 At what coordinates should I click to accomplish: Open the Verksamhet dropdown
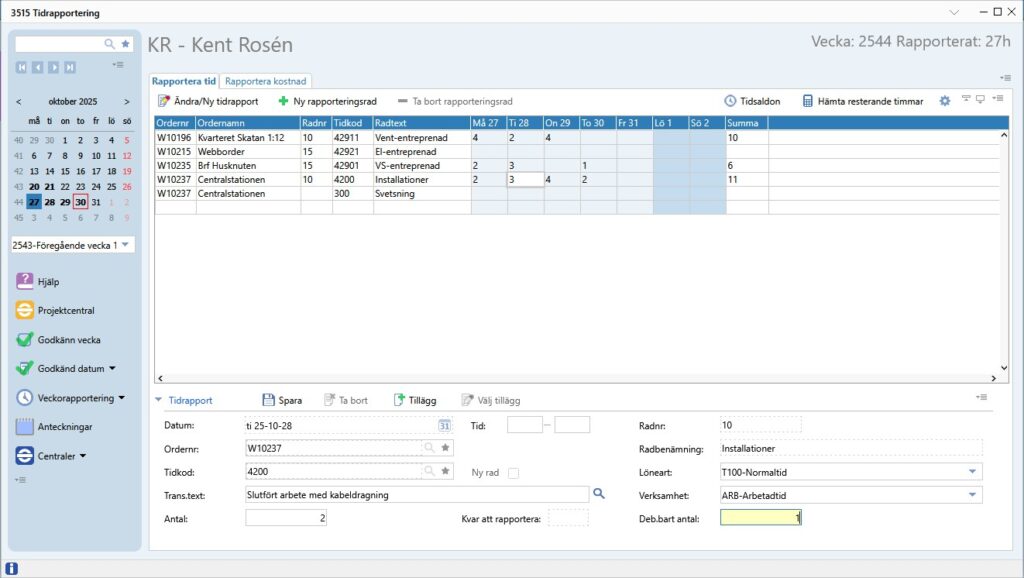click(971, 494)
